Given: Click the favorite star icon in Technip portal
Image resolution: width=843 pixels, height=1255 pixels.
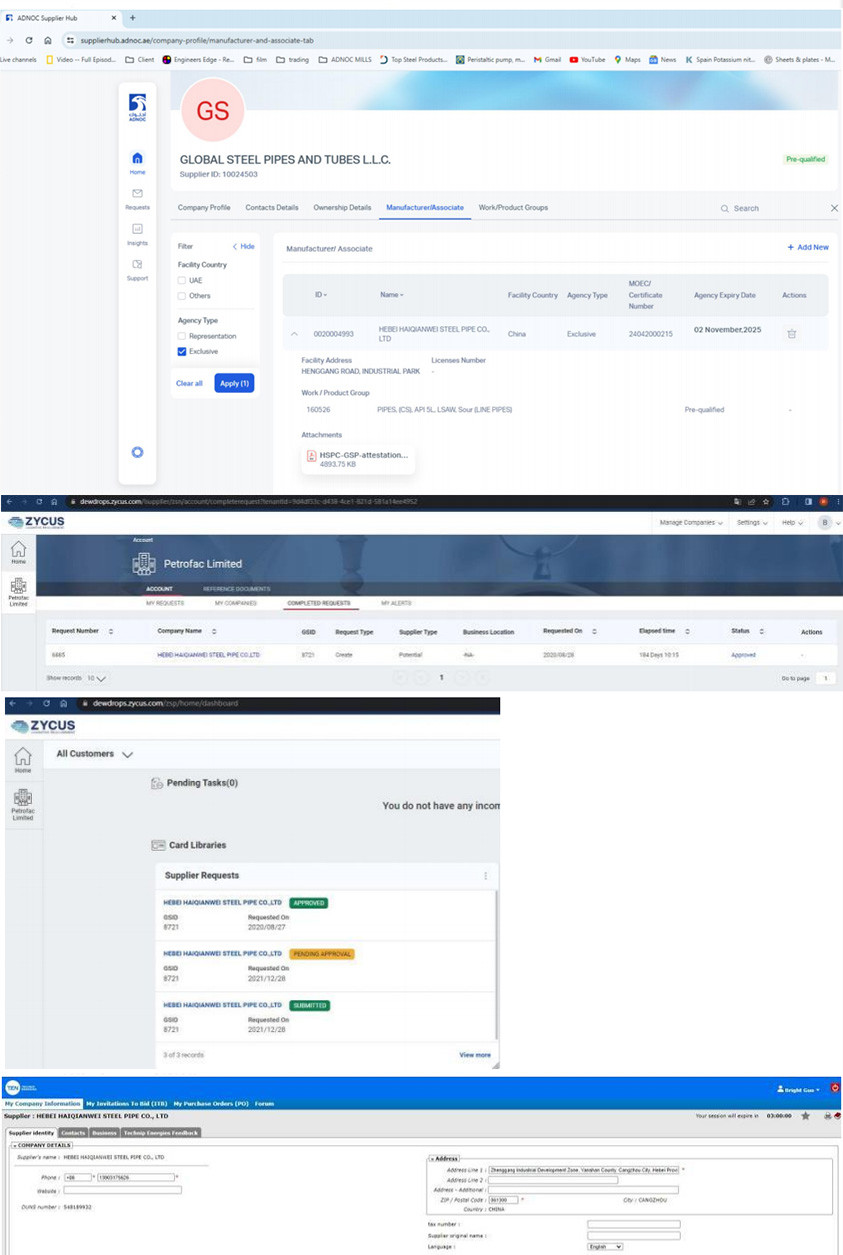Looking at the screenshot, I should tap(805, 1115).
